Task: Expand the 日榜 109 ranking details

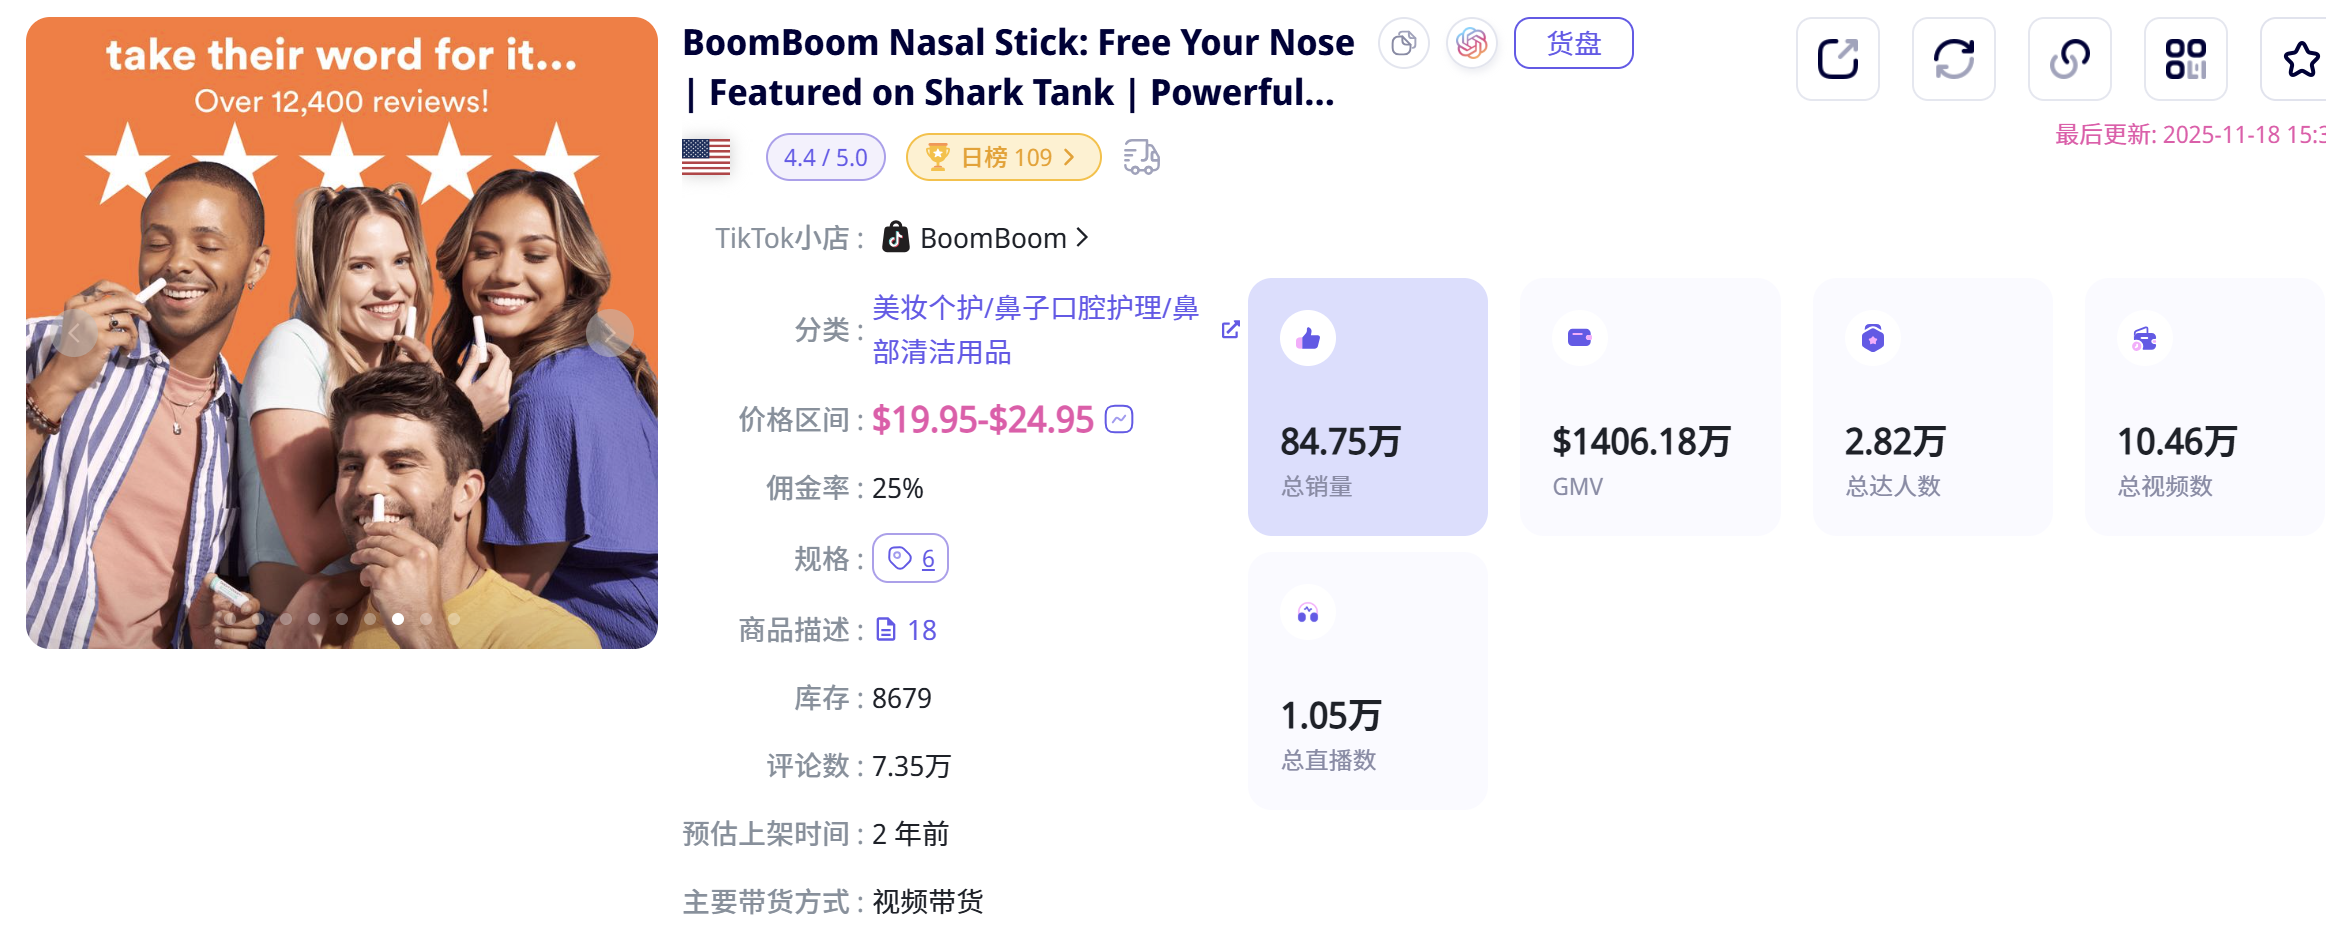Action: pyautogui.click(x=1003, y=157)
